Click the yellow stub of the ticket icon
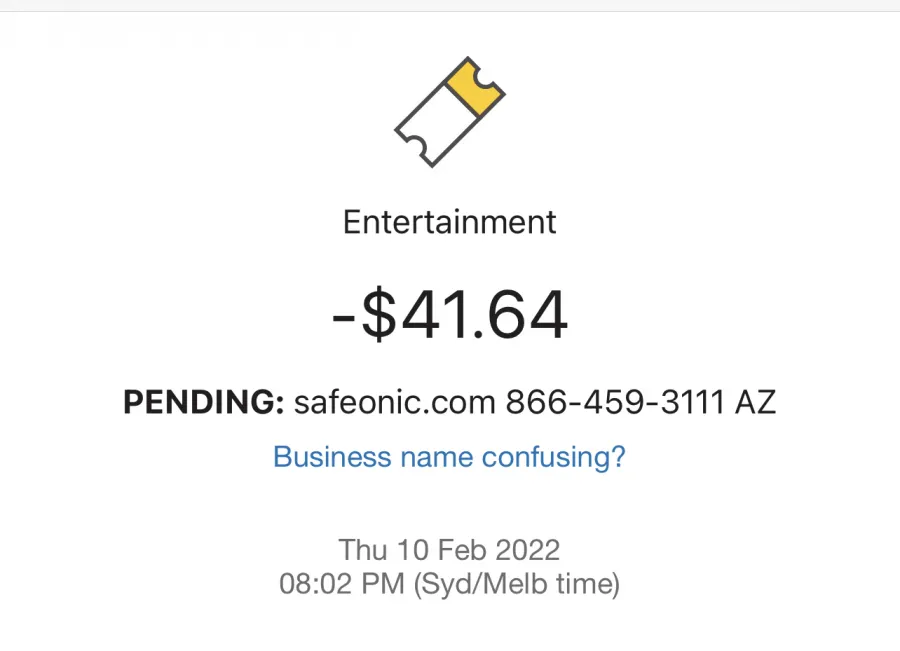 click(x=475, y=88)
